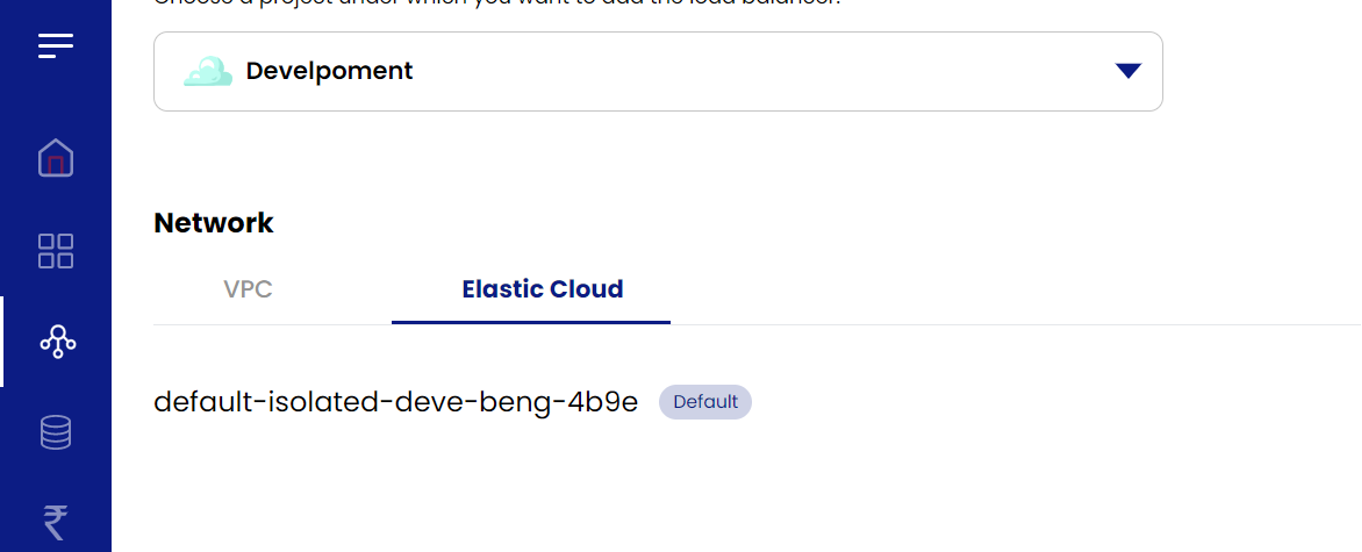Open billing via the rupee icon
The width and height of the screenshot is (1362, 552).
pyautogui.click(x=56, y=522)
